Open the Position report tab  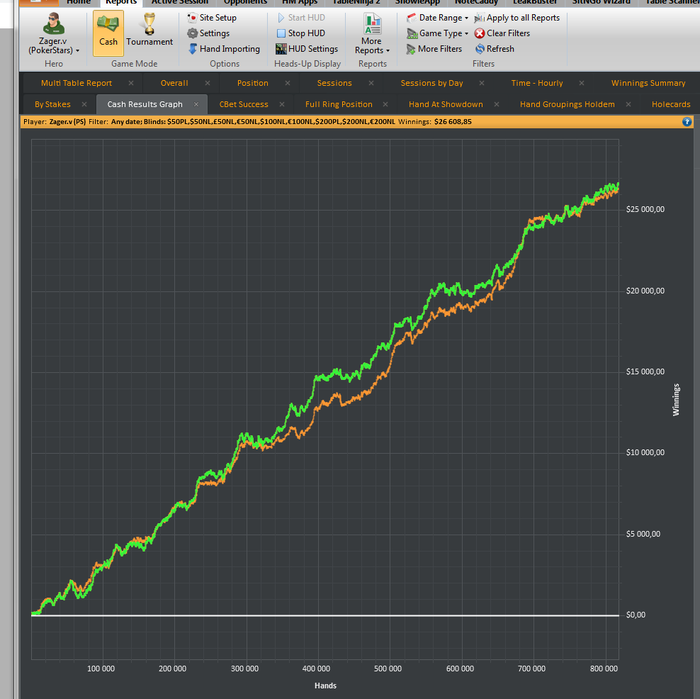[x=253, y=83]
